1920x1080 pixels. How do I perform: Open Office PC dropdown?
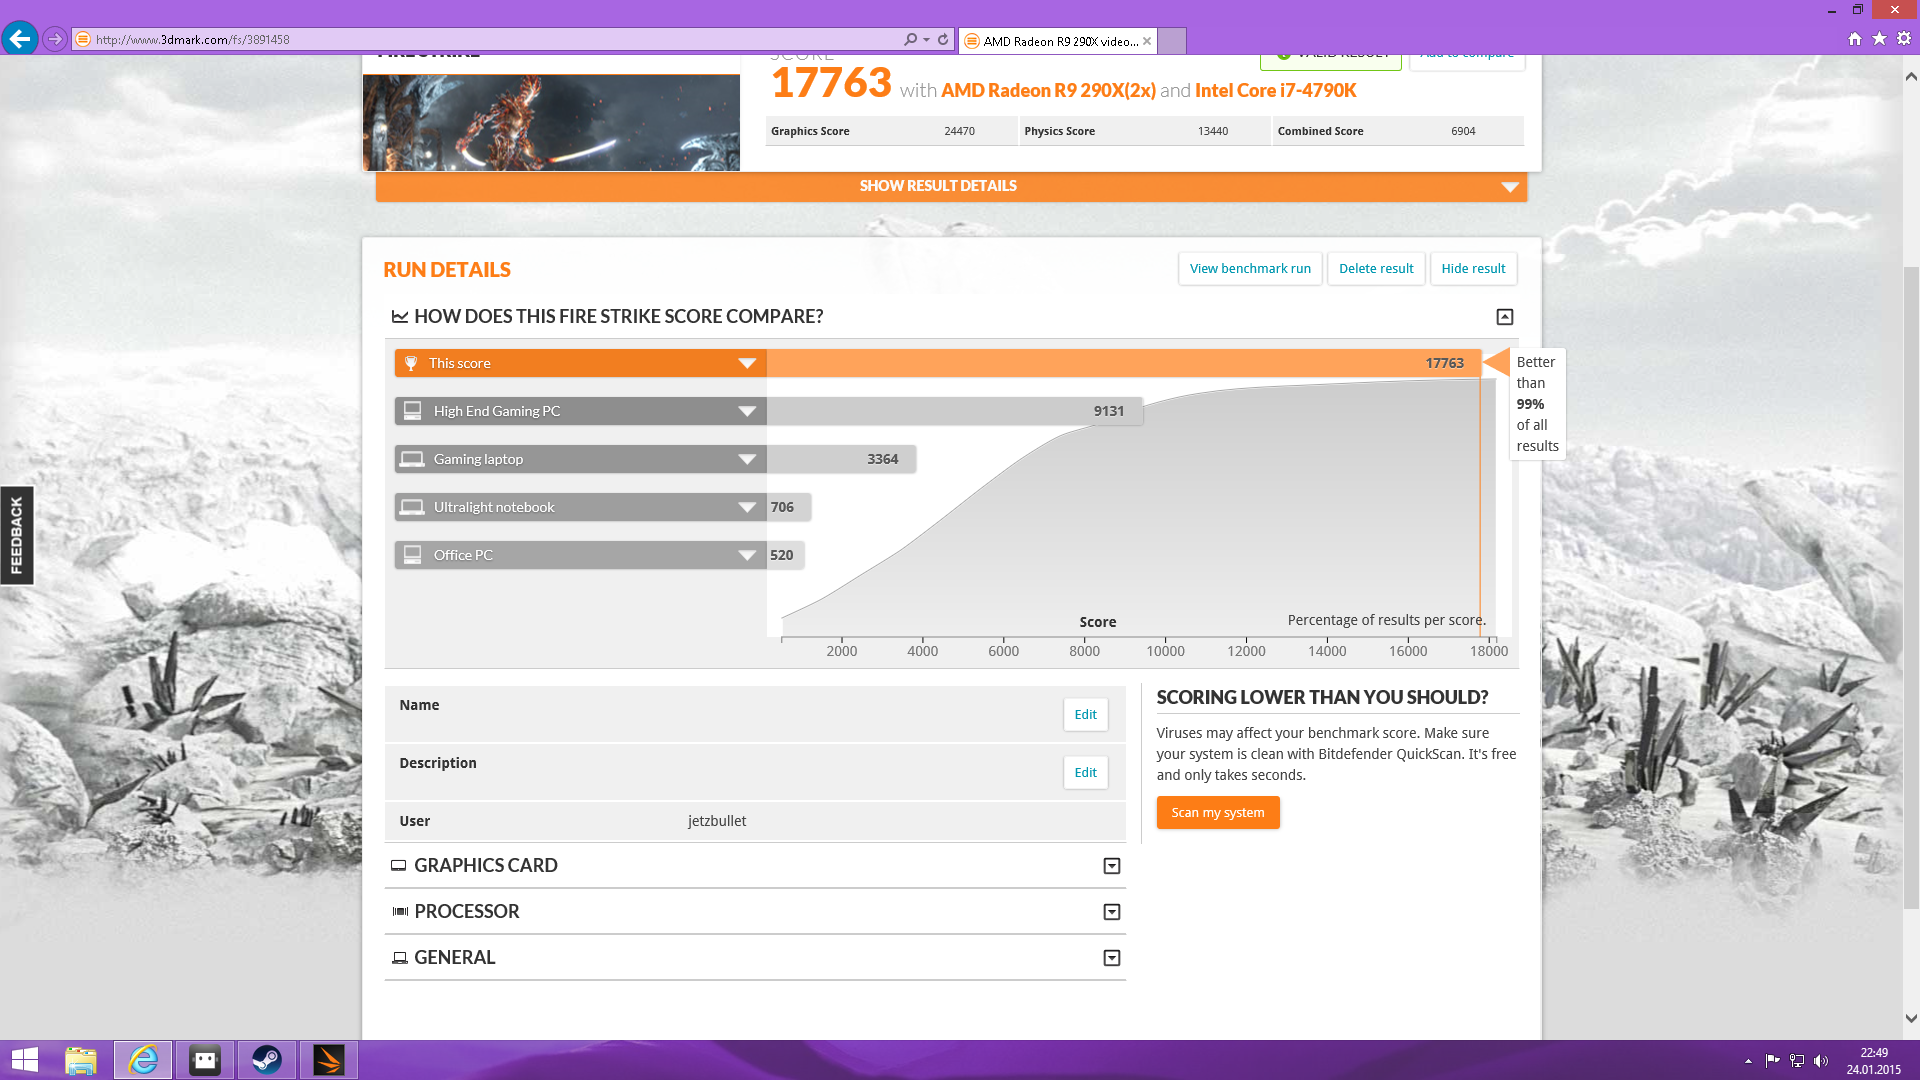click(x=746, y=555)
